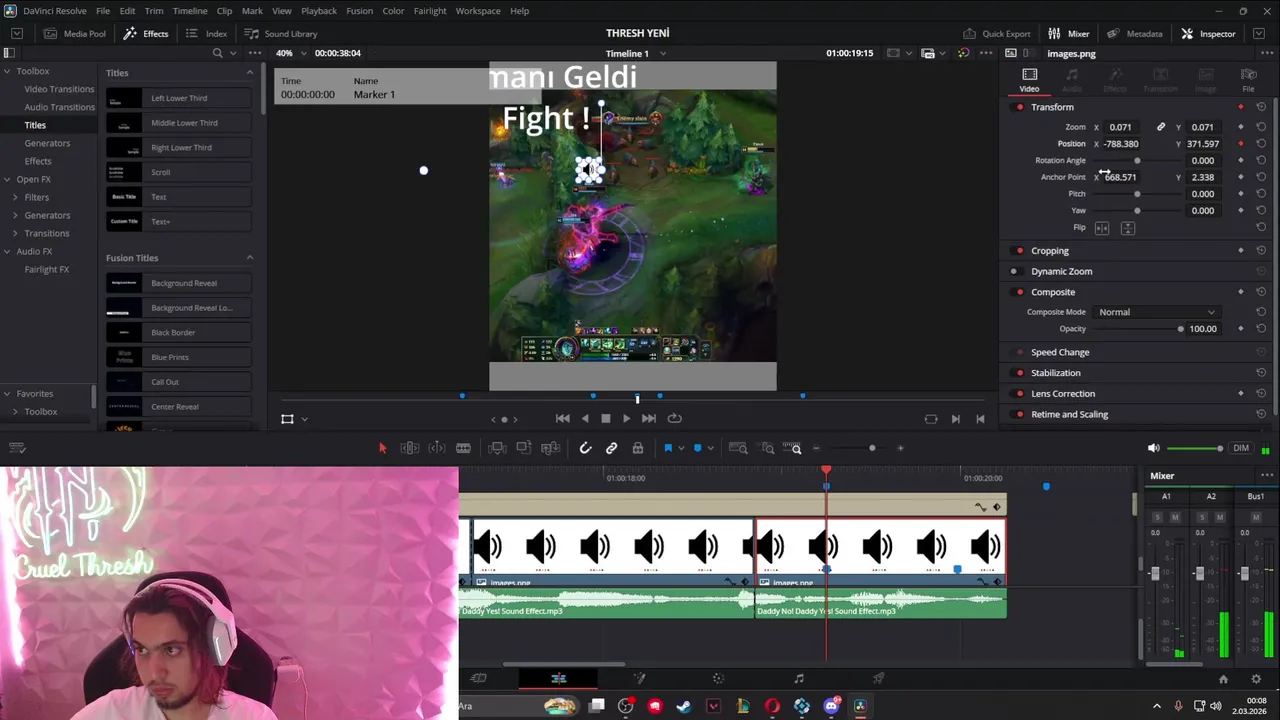The width and height of the screenshot is (1280, 720).
Task: Open Composite Mode Normal dropdown
Action: point(1156,312)
